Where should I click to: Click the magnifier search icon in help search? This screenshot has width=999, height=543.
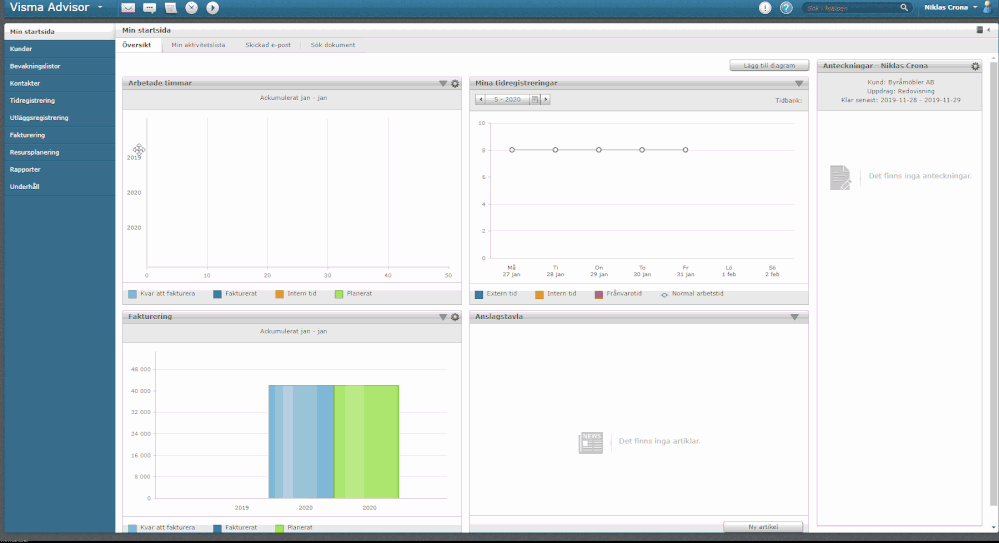pos(903,8)
